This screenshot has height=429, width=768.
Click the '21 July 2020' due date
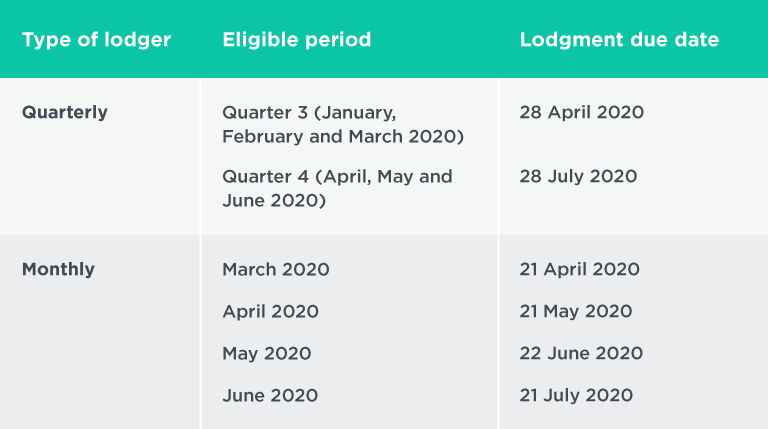(x=576, y=395)
